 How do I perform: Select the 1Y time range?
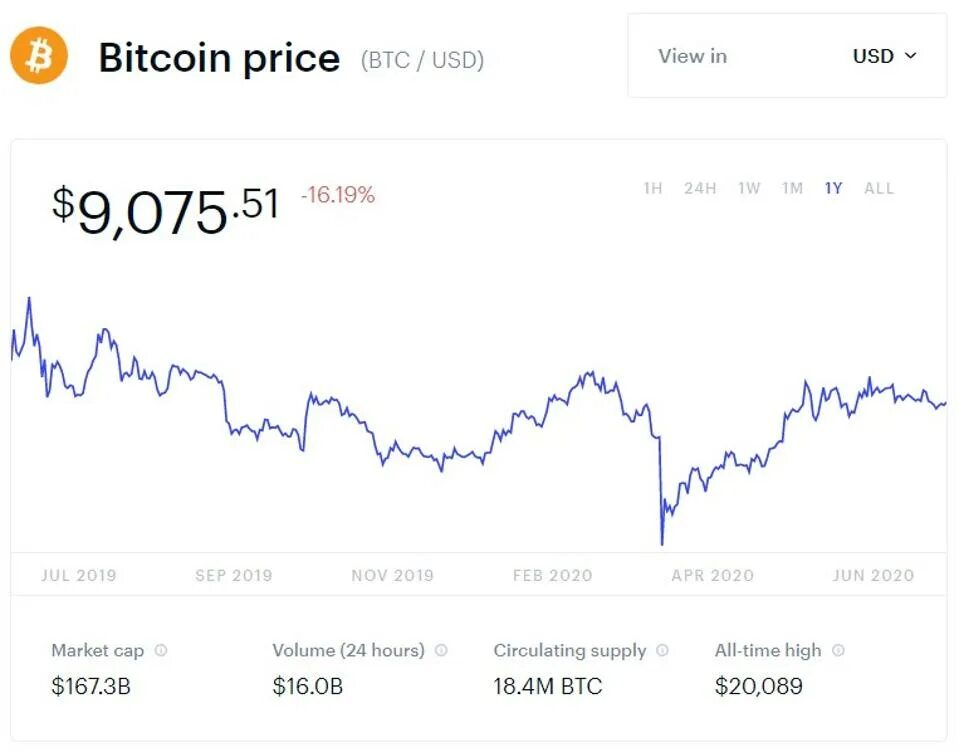833,188
